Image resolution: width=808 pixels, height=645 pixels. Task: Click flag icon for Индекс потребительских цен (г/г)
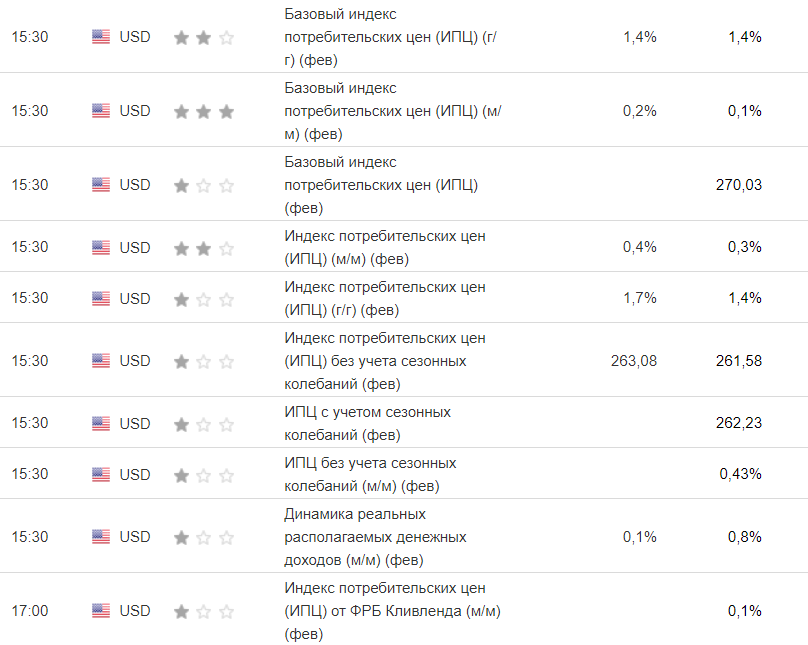click(x=101, y=298)
